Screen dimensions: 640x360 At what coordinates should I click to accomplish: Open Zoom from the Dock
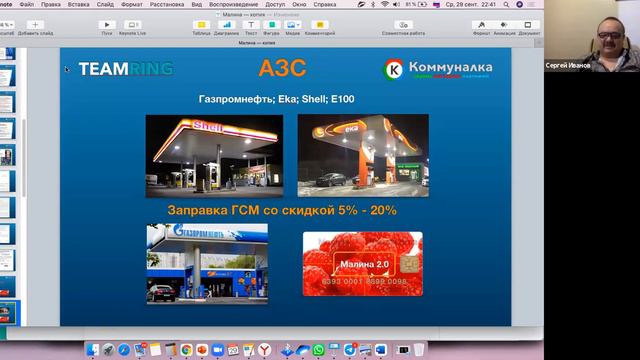tap(218, 350)
